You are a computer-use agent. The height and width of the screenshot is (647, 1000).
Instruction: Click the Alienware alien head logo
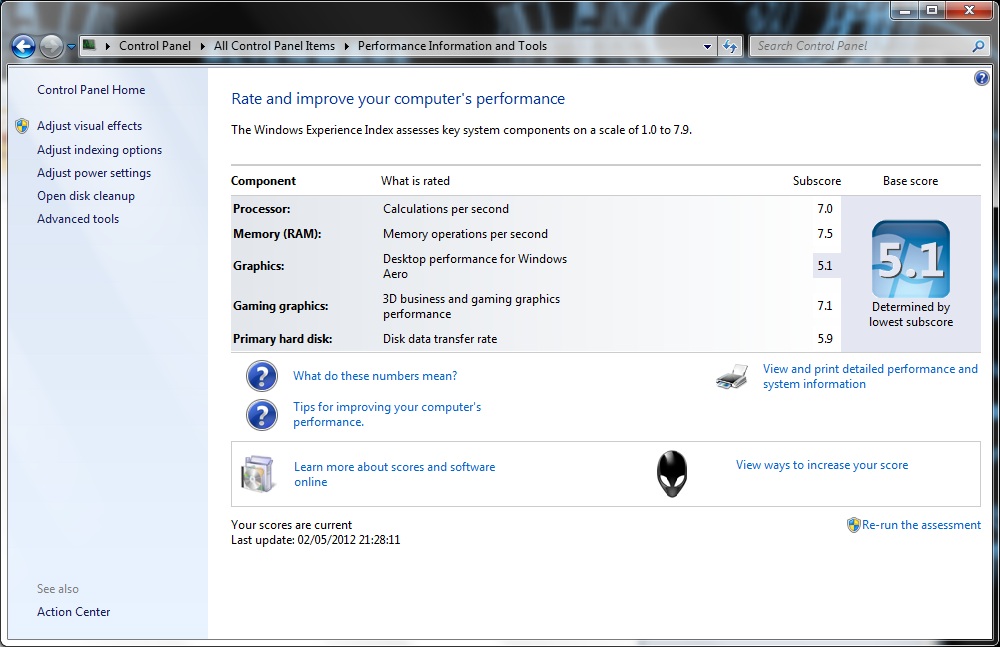coord(672,474)
